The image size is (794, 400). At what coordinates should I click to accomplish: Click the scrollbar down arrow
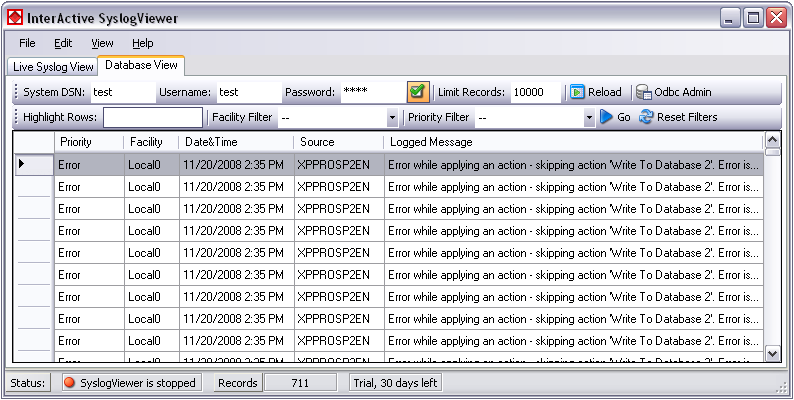(x=772, y=353)
